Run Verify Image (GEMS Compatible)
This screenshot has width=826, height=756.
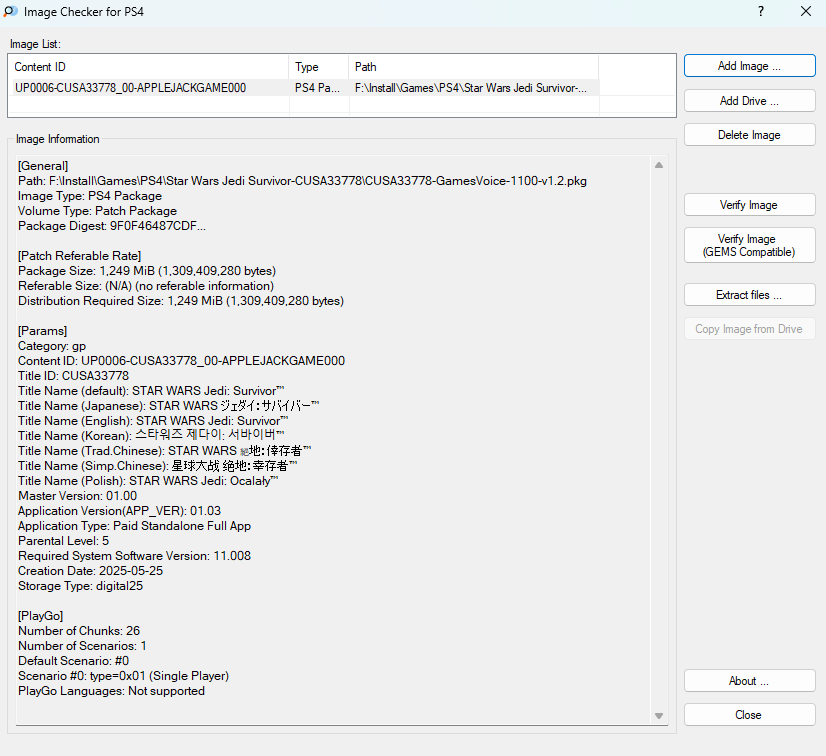(x=749, y=245)
